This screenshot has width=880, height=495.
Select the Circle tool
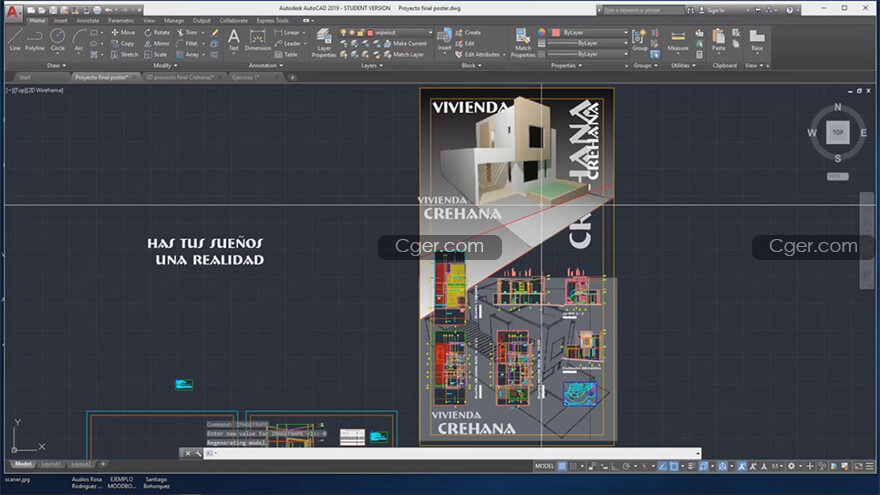click(x=57, y=40)
